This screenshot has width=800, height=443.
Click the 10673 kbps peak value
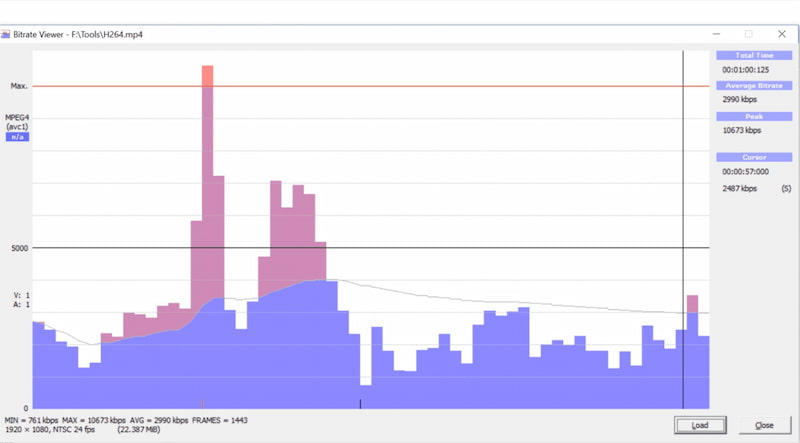pos(741,130)
